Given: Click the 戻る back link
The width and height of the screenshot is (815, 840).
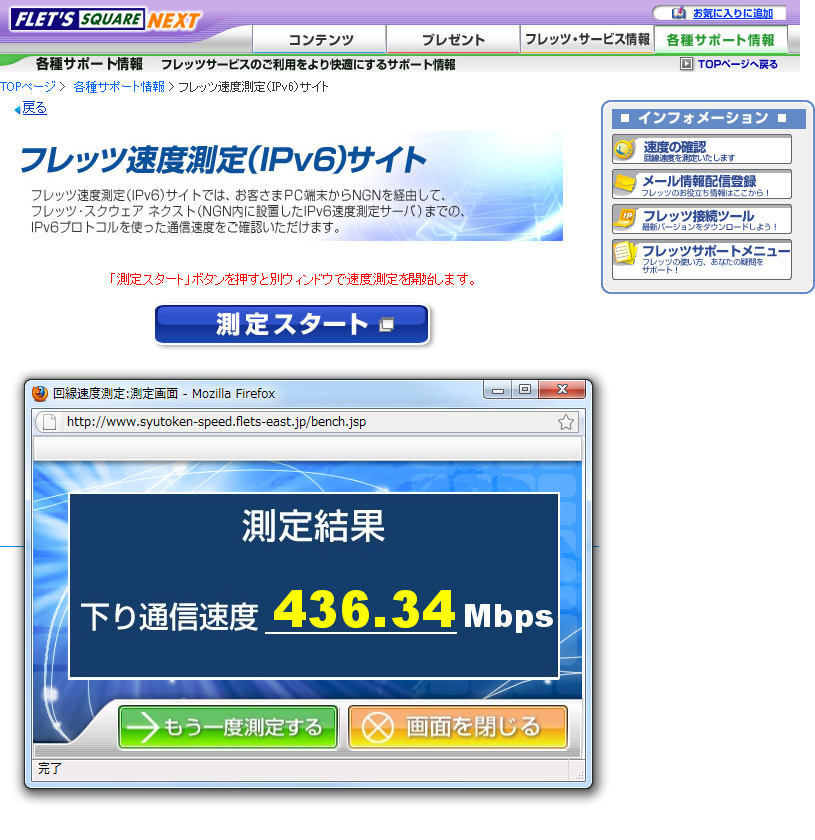Looking at the screenshot, I should tap(34, 108).
